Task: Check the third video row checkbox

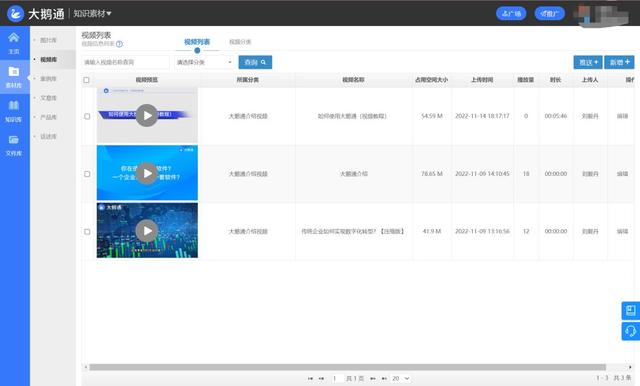Action: (x=87, y=231)
